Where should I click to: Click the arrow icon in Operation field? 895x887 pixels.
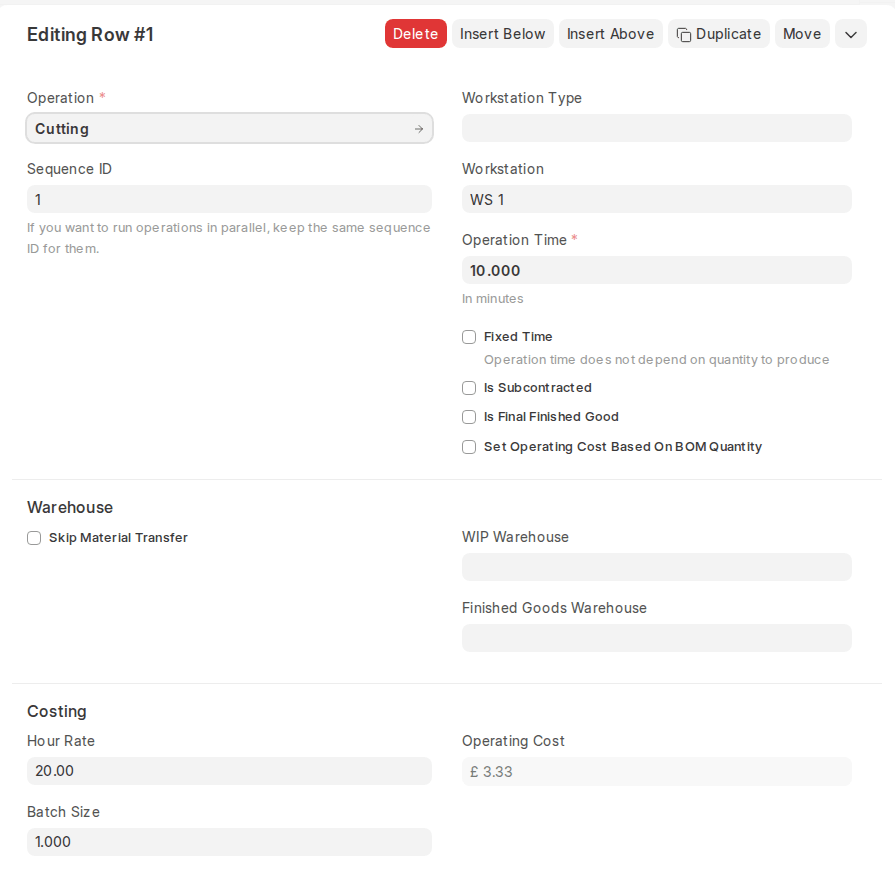(x=419, y=129)
